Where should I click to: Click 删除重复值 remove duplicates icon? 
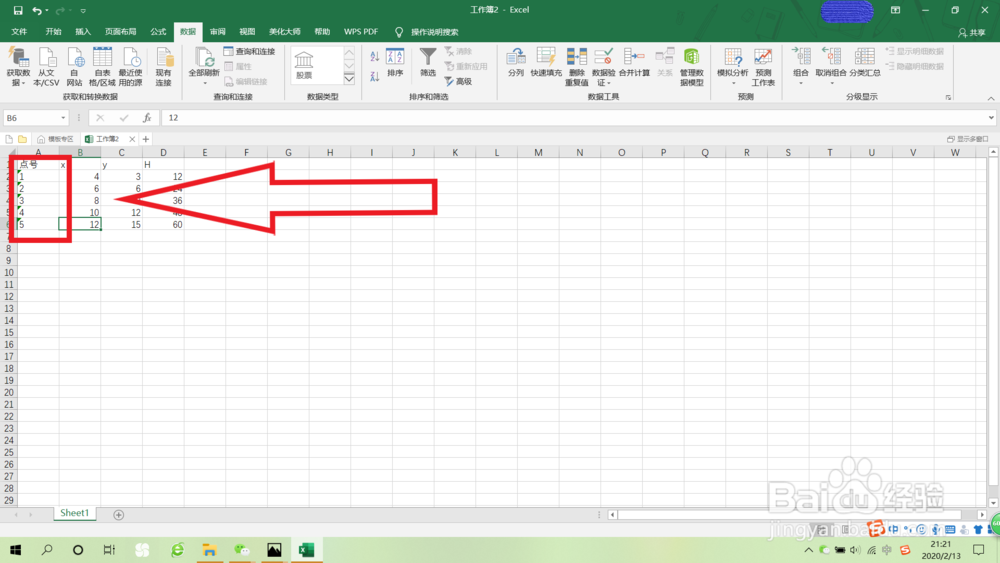pos(577,66)
